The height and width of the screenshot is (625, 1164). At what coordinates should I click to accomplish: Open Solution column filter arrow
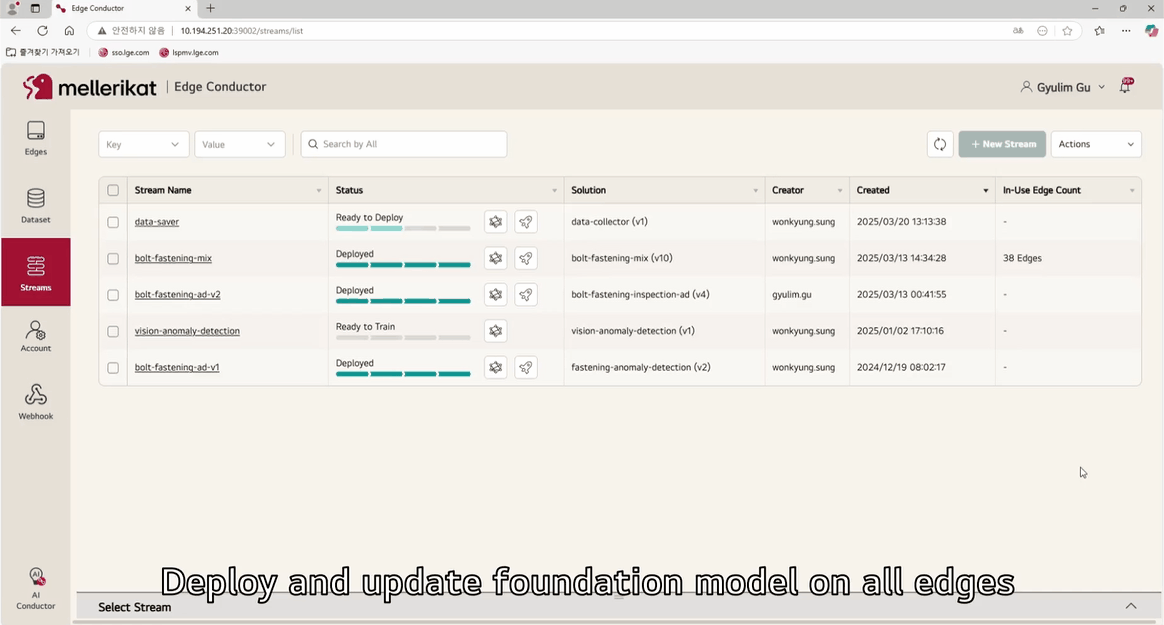pos(755,191)
